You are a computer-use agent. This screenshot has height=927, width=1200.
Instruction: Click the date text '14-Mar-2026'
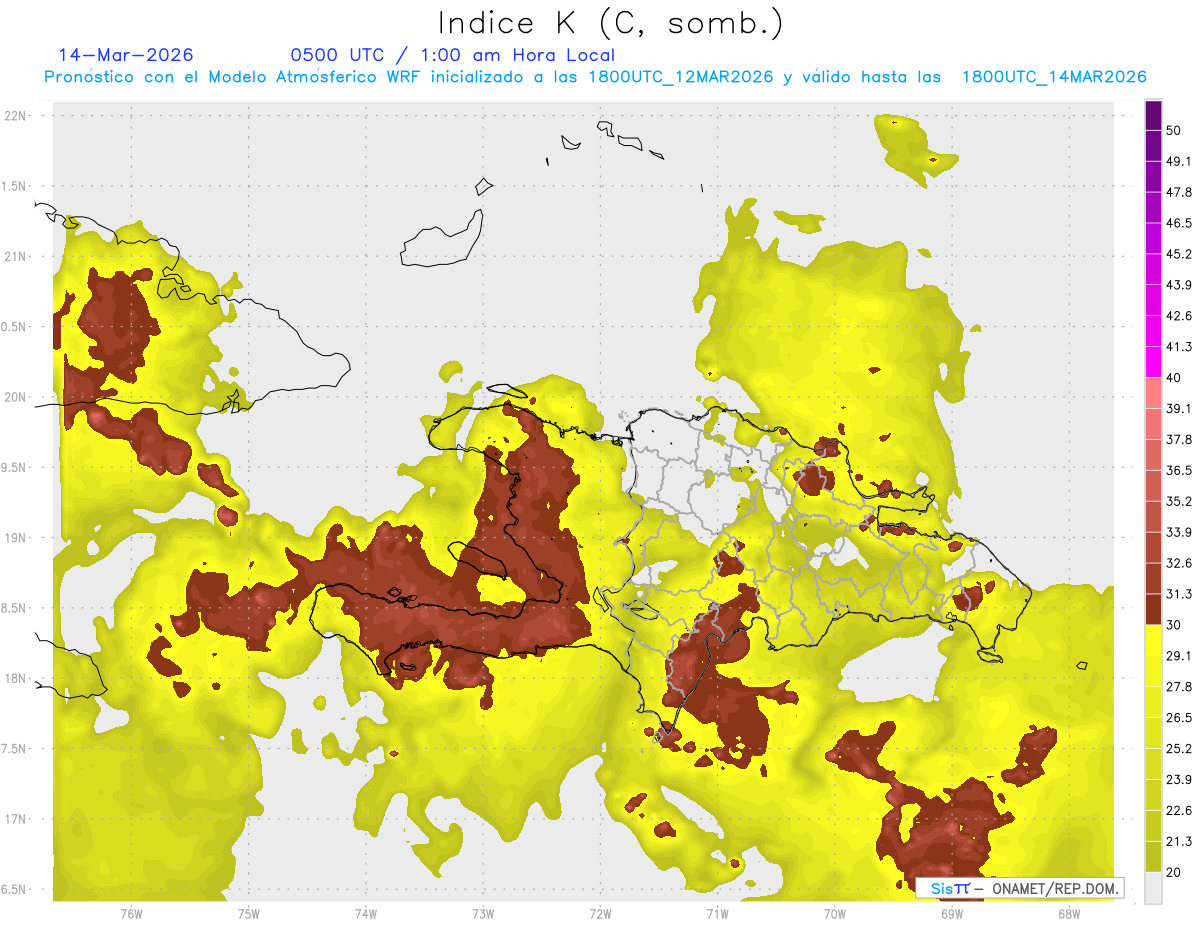(x=126, y=55)
